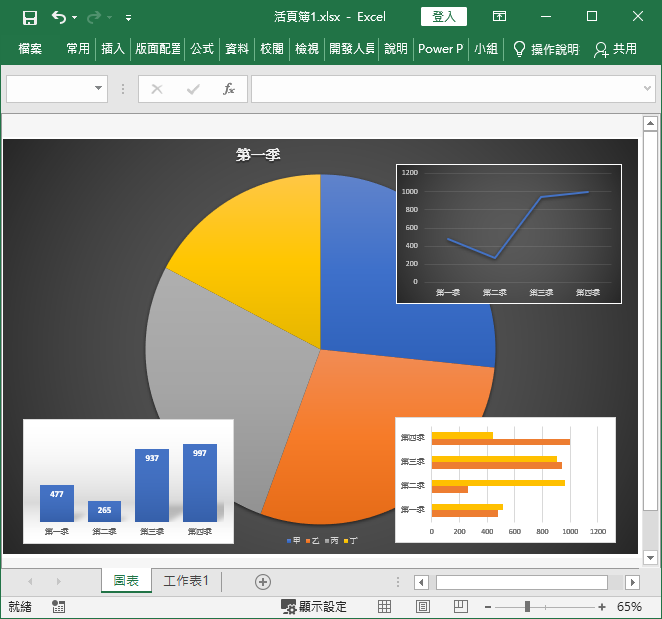The height and width of the screenshot is (619, 662).
Task: Open Customize Quick Access Toolbar menu
Action: click(x=128, y=18)
